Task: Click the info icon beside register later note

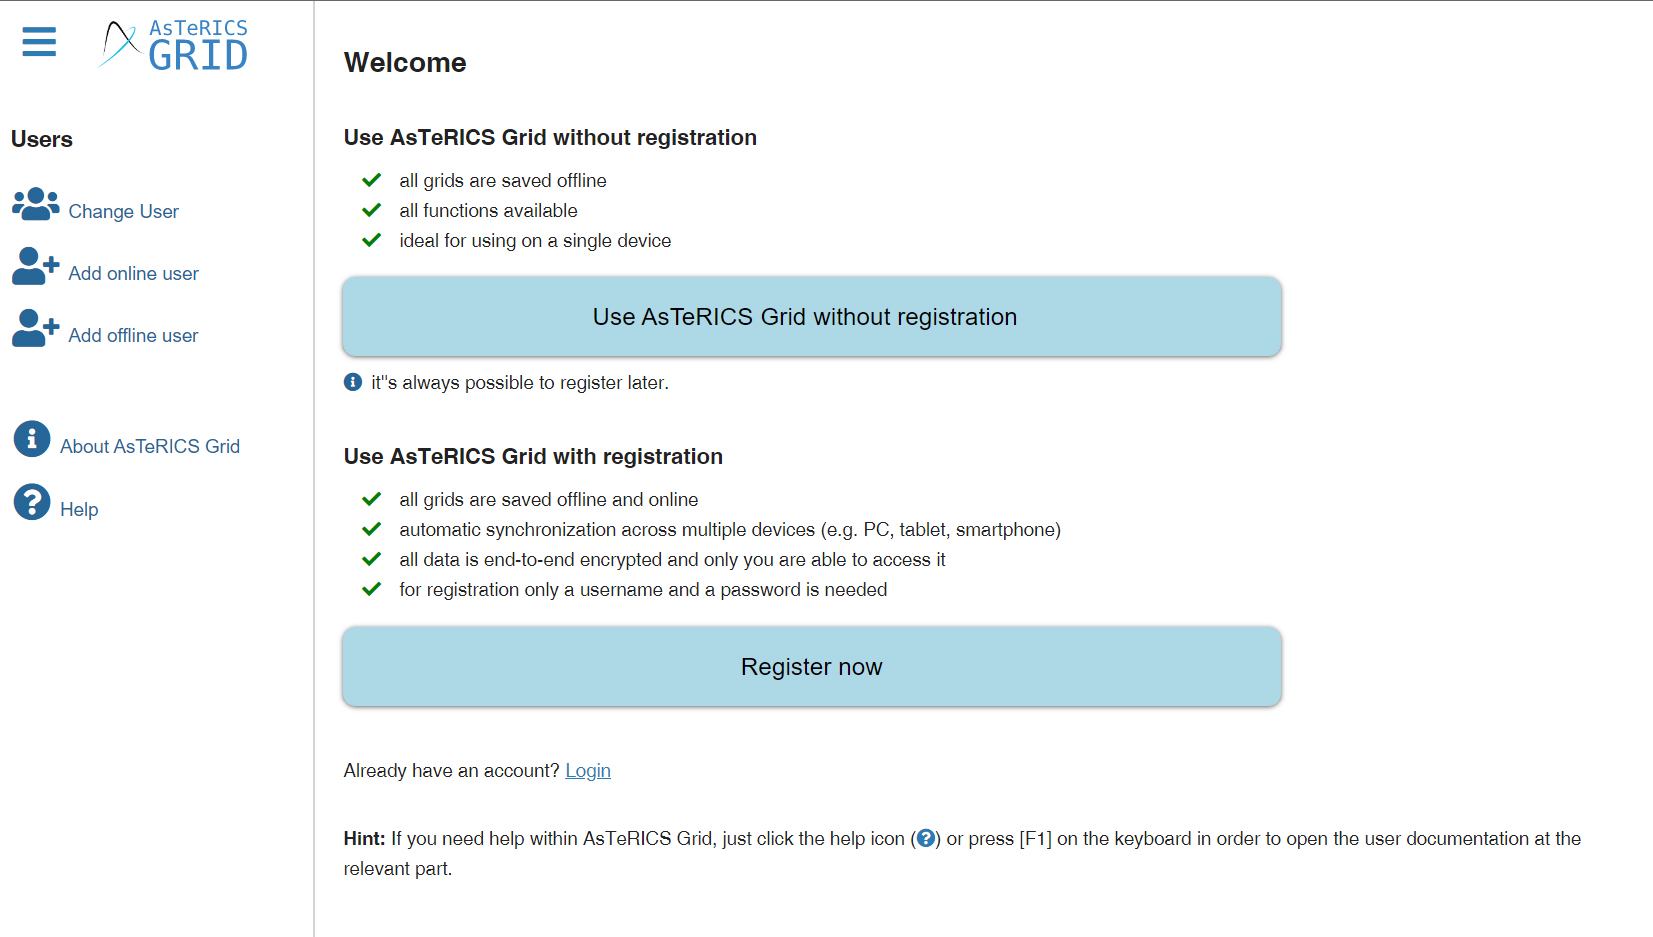Action: click(353, 382)
